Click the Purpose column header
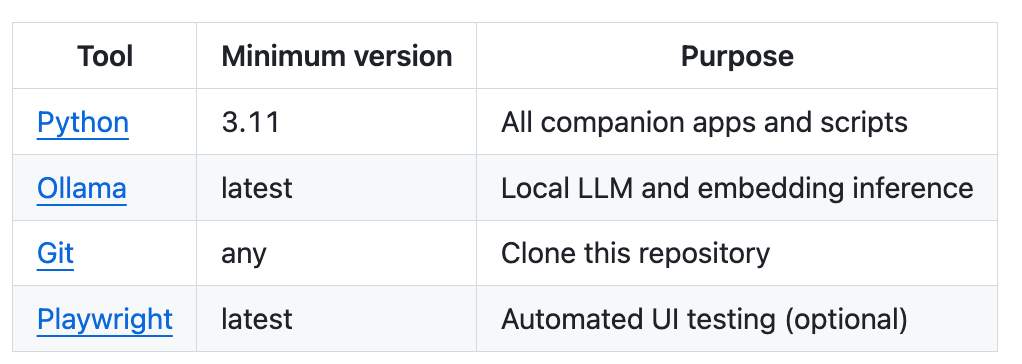Viewport: 1022px width, 364px height. tap(737, 57)
